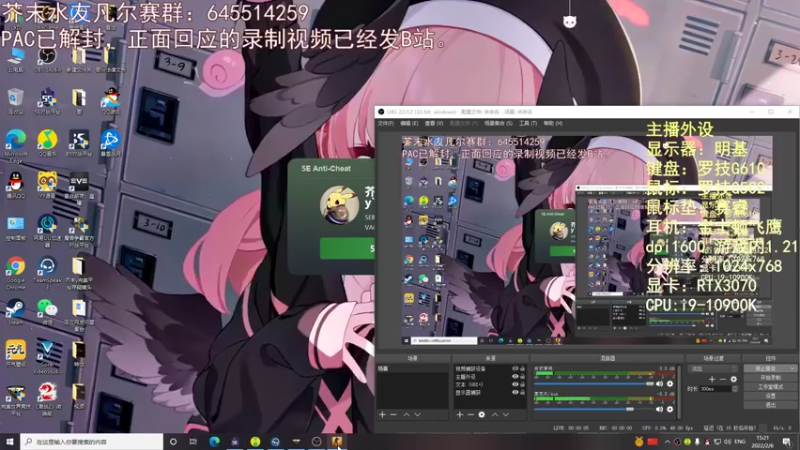800x450 pixels.
Task: Open Help menu in OBS
Action: click(553, 123)
